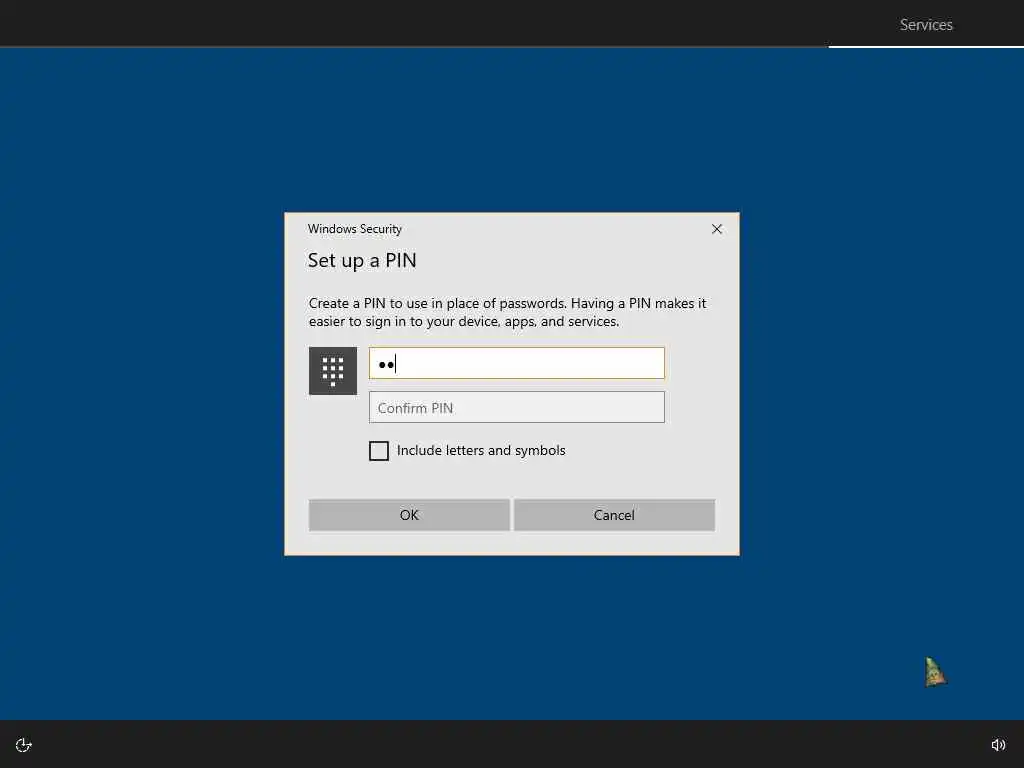Click the volume speaker icon
Screen dimensions: 1024x768
(998, 745)
